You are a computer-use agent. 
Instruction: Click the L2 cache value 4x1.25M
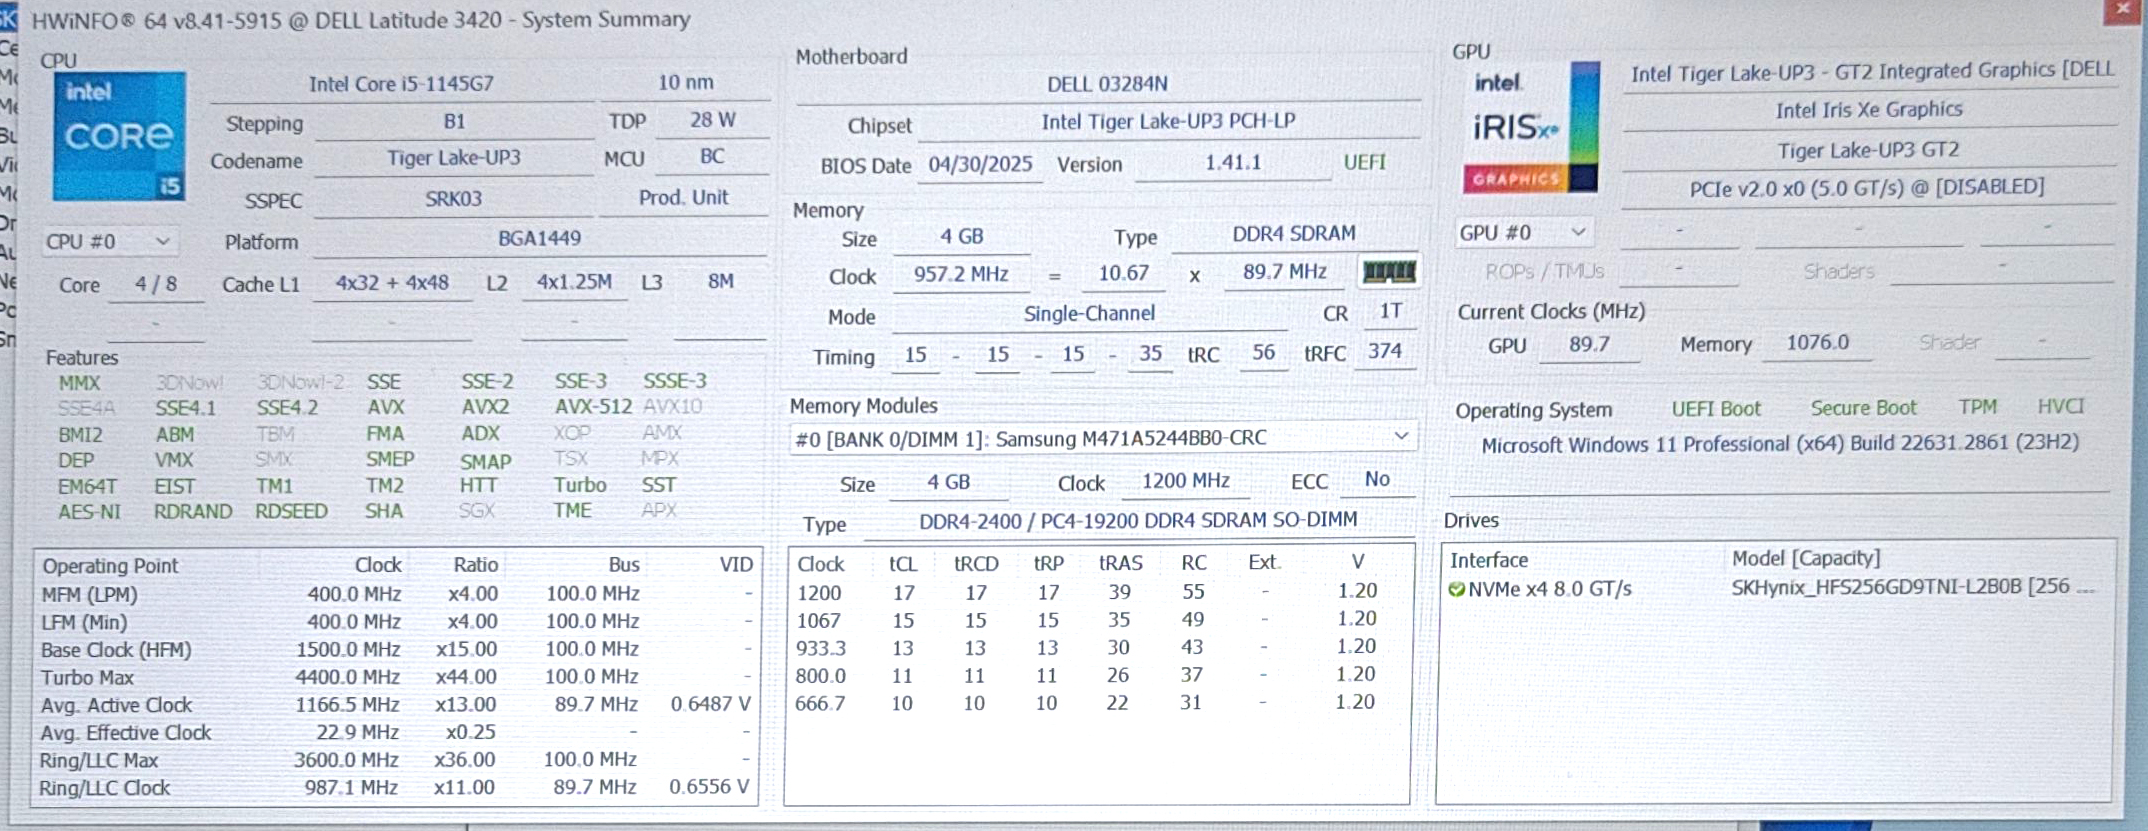click(x=574, y=282)
